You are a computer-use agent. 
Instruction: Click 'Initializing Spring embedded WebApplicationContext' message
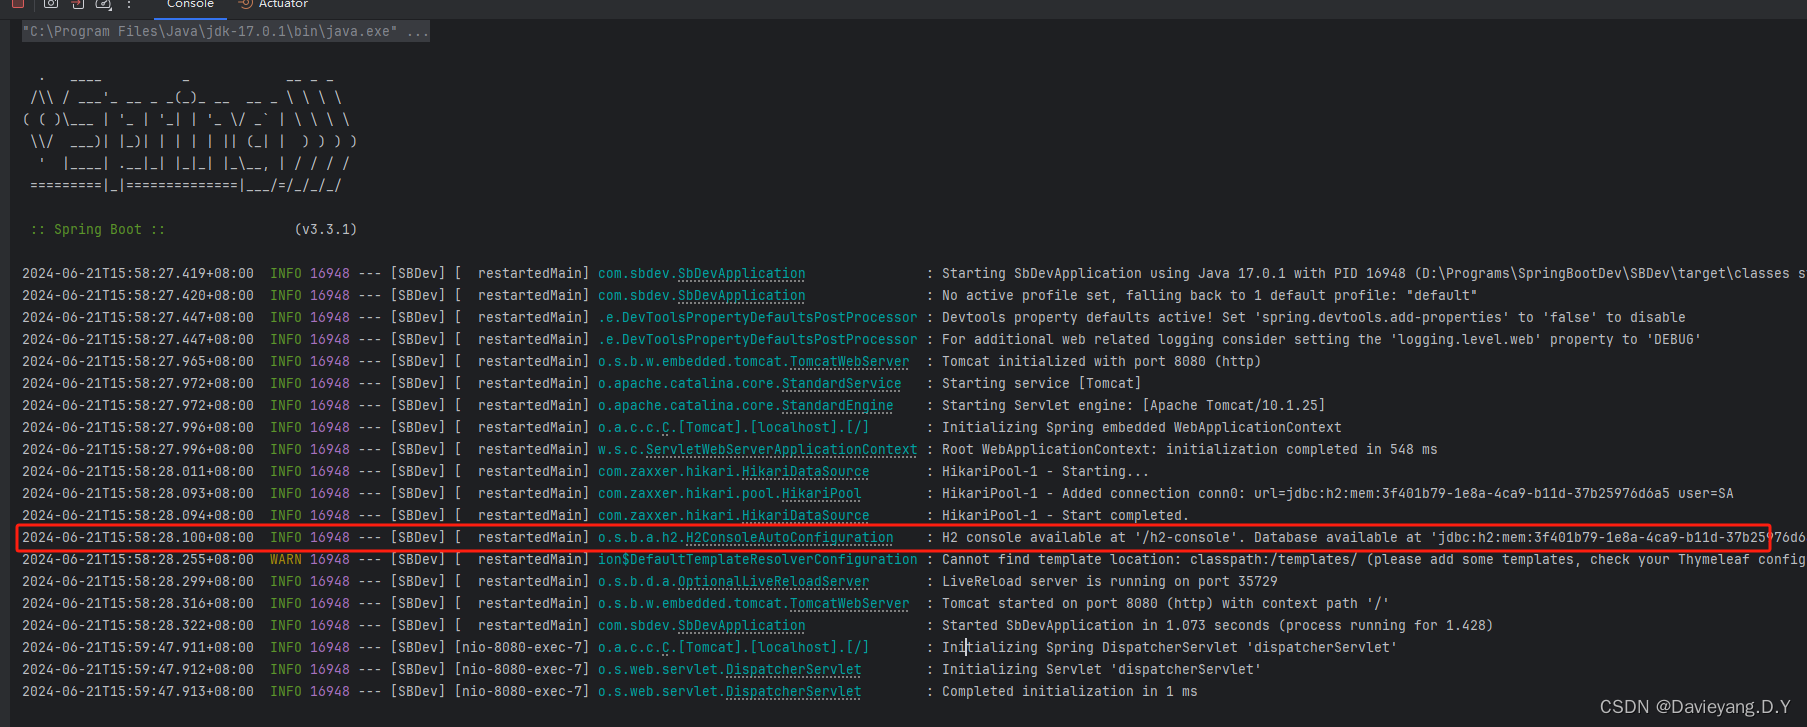(1141, 428)
